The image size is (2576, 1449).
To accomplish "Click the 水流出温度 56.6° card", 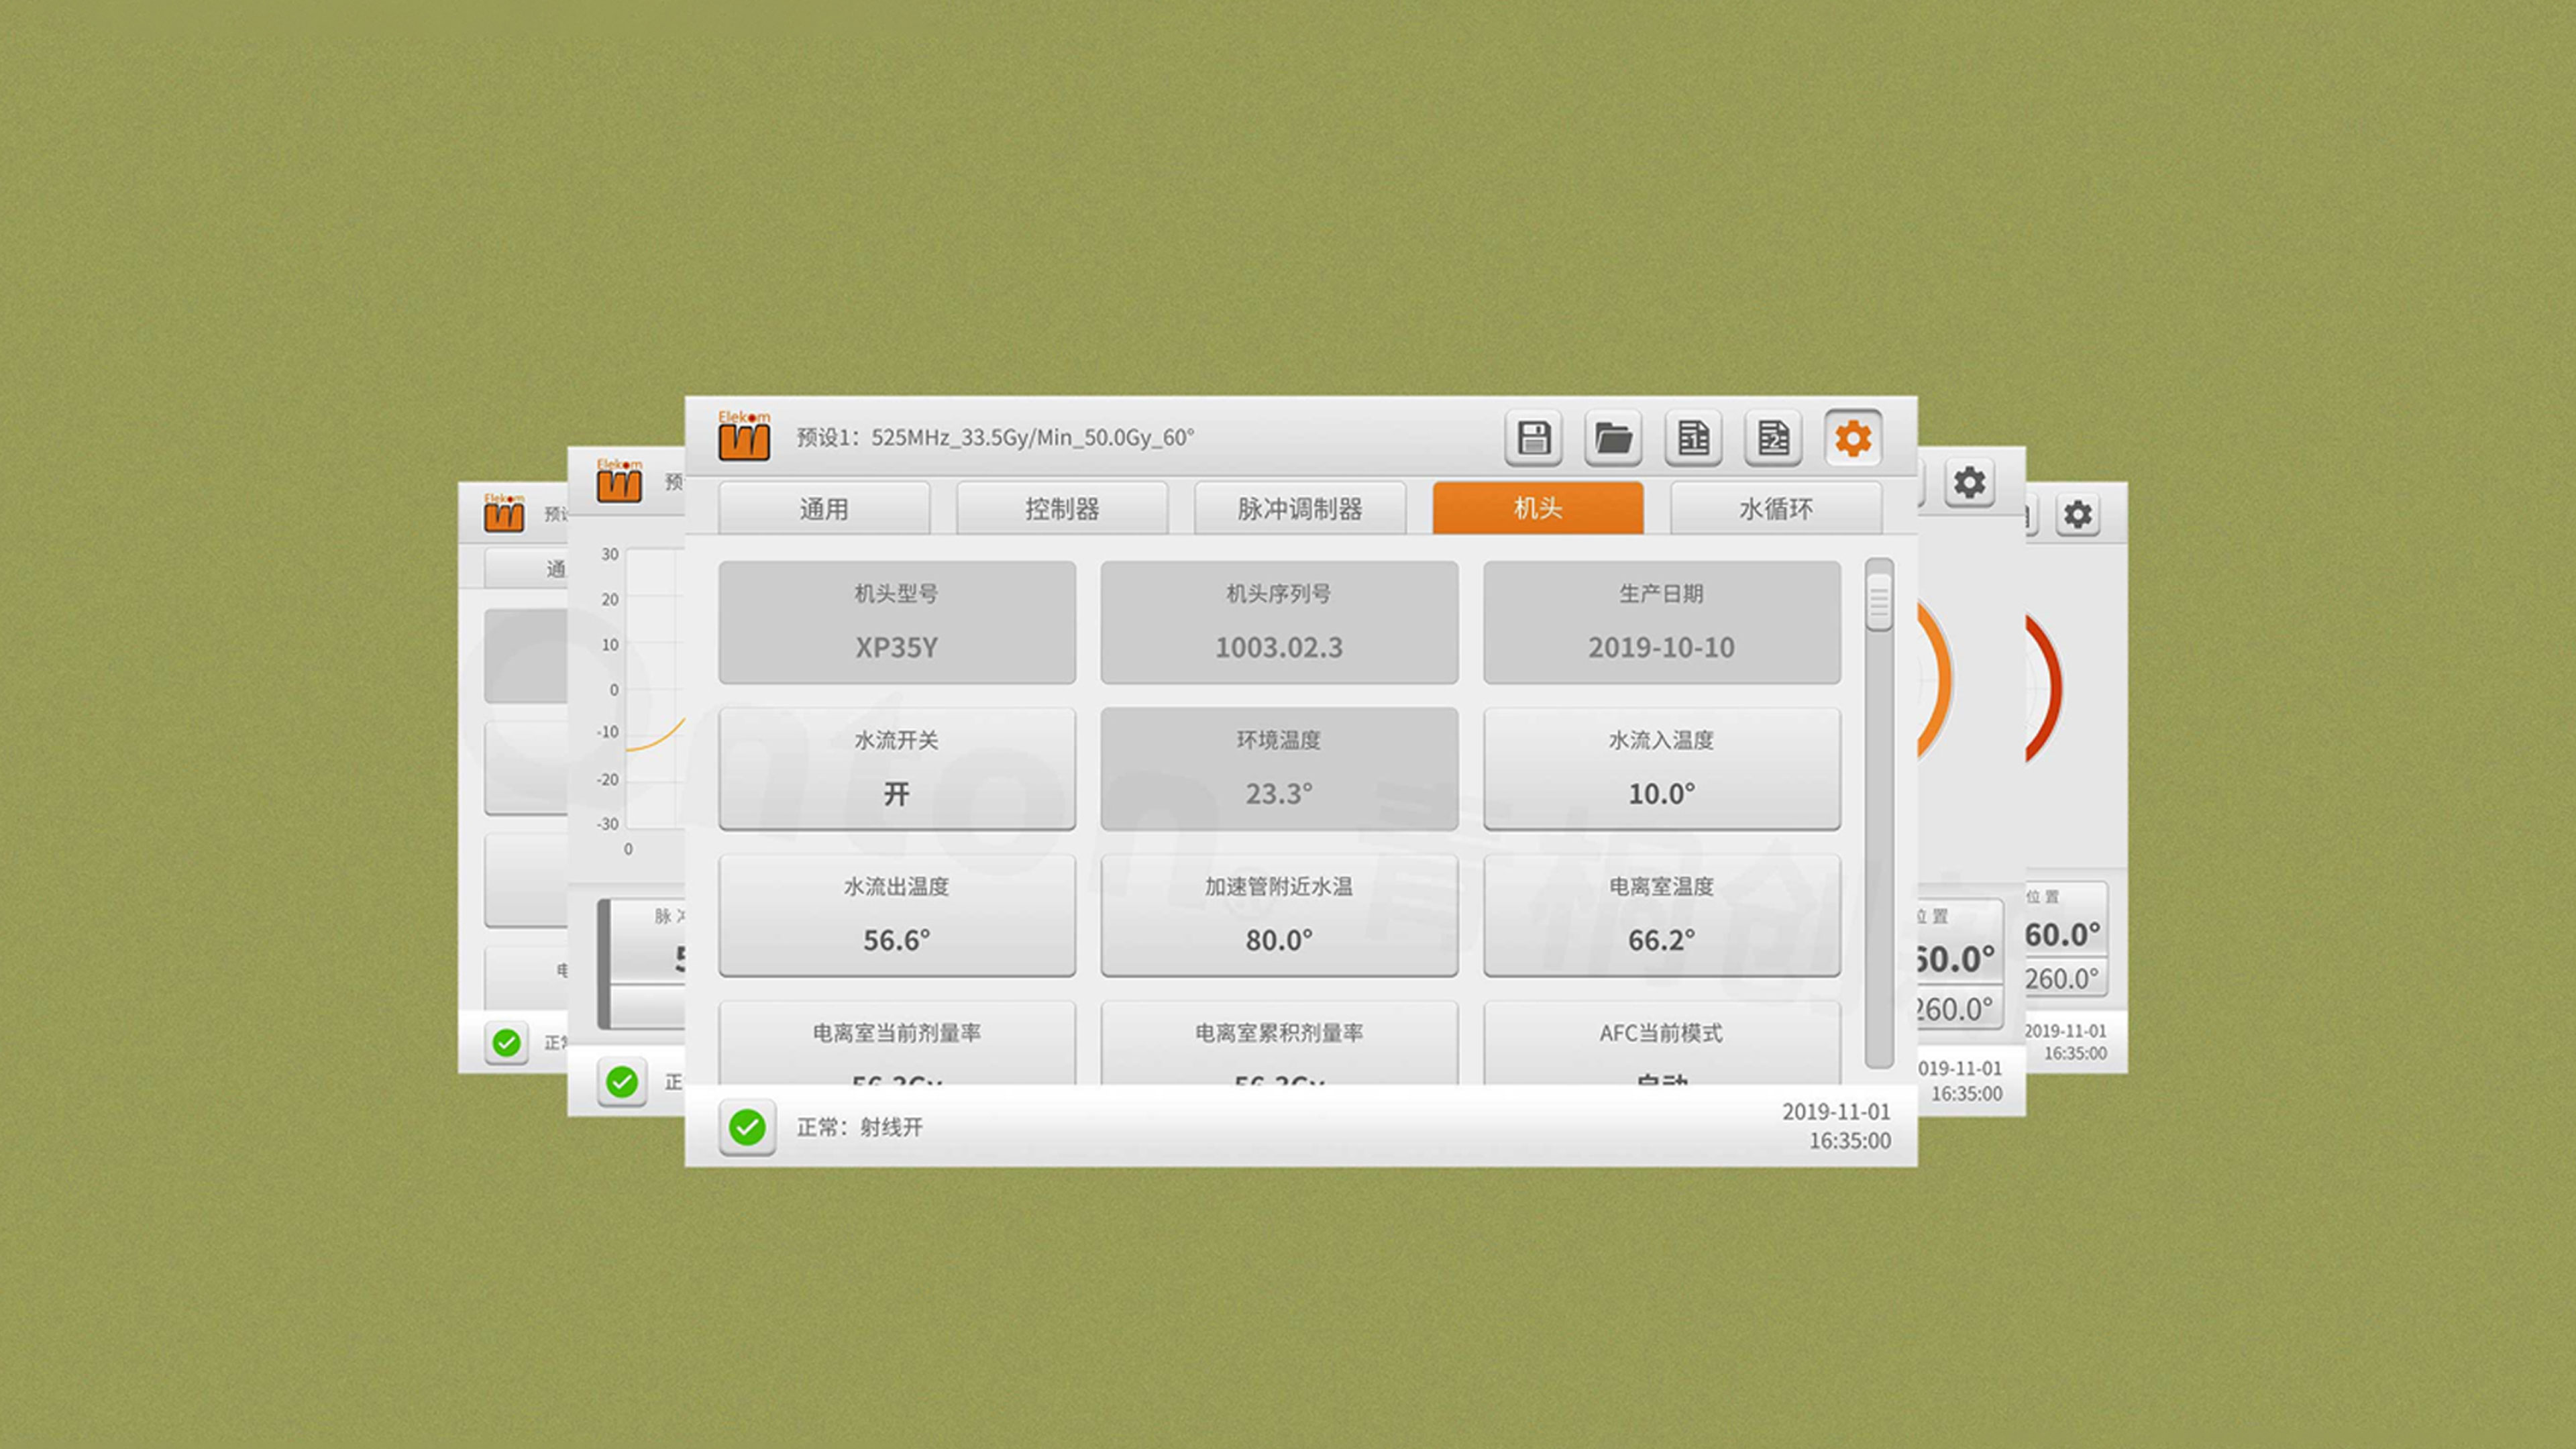I will tap(897, 915).
